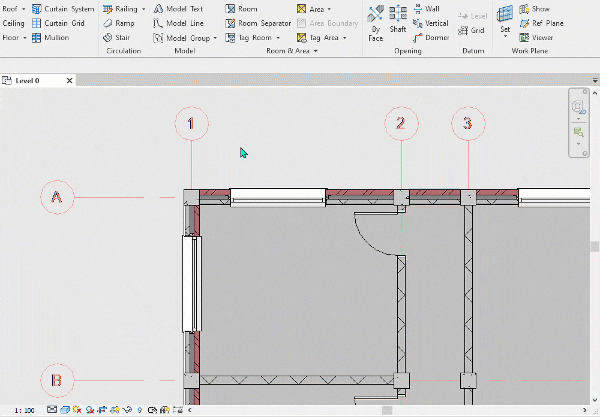
Task: Expand the Floor dropdown arrow
Action: (25, 37)
